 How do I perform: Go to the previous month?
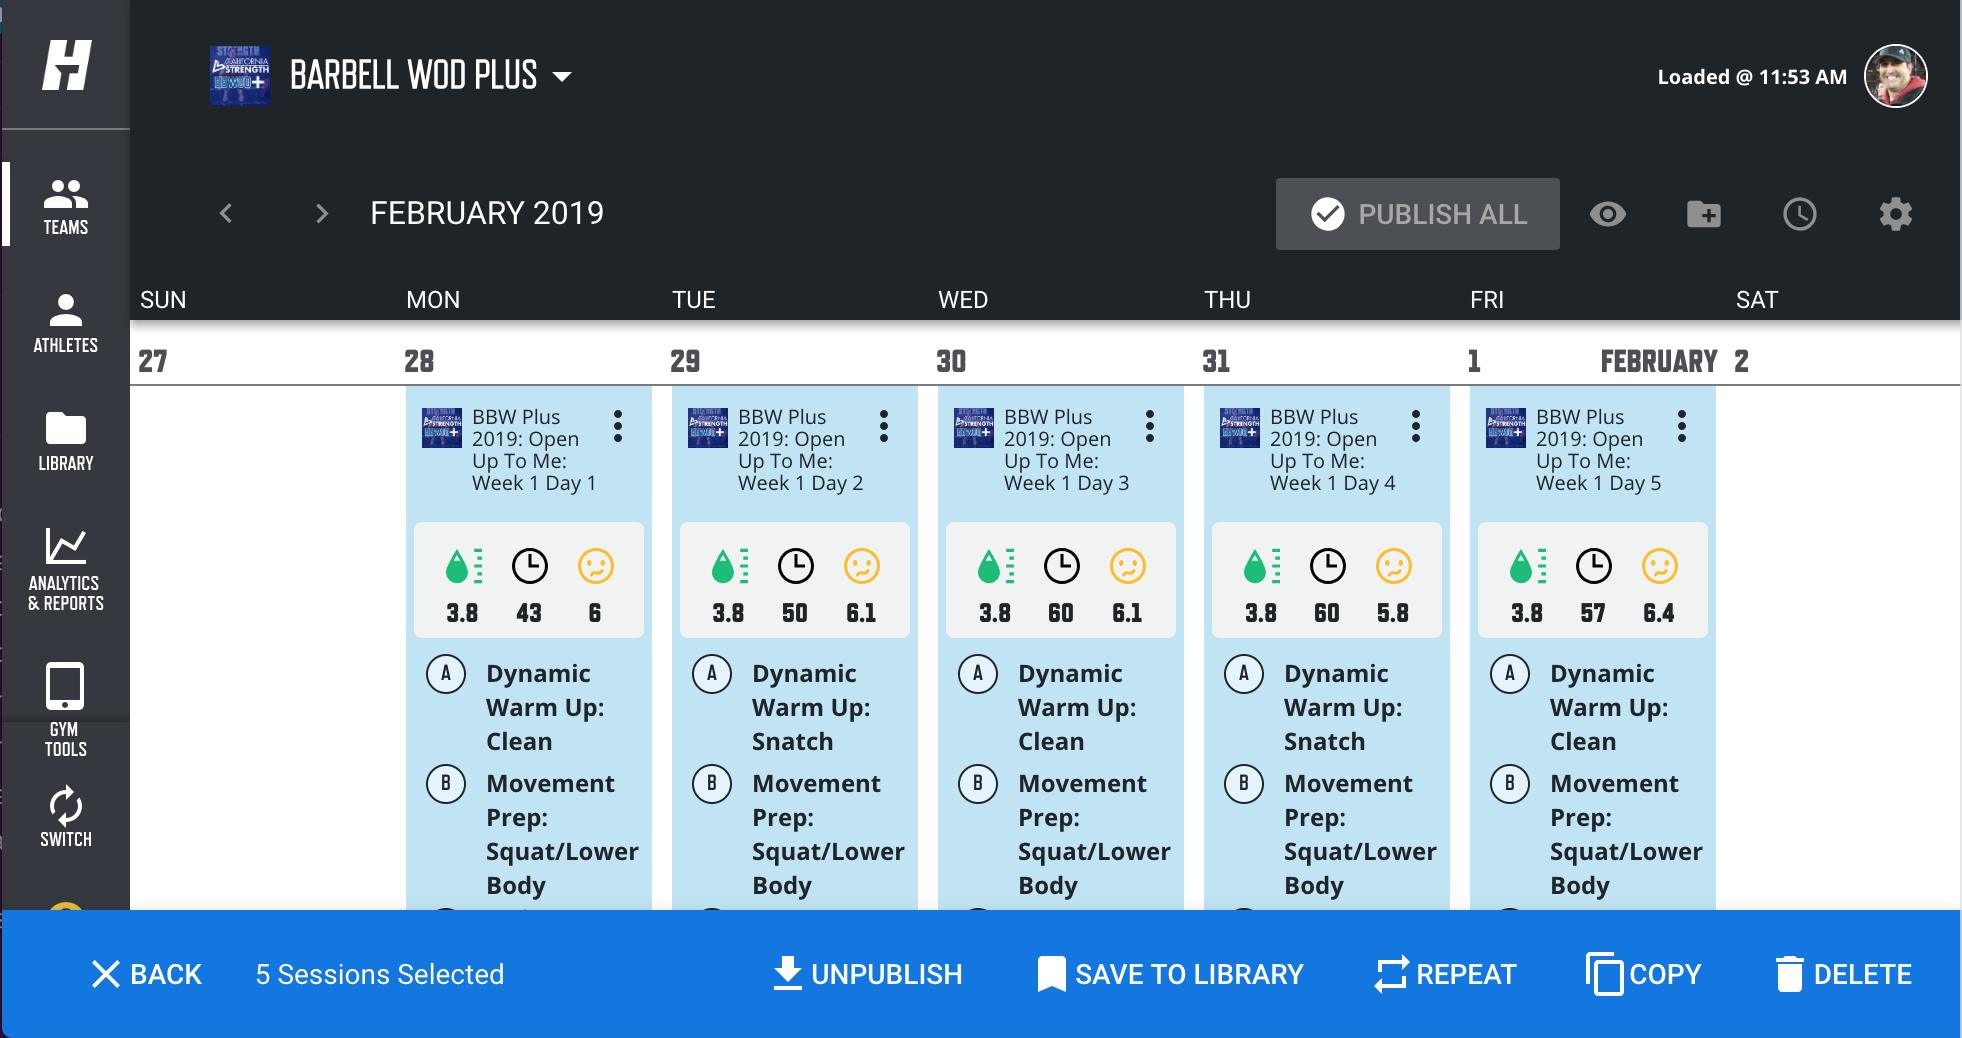coord(226,213)
